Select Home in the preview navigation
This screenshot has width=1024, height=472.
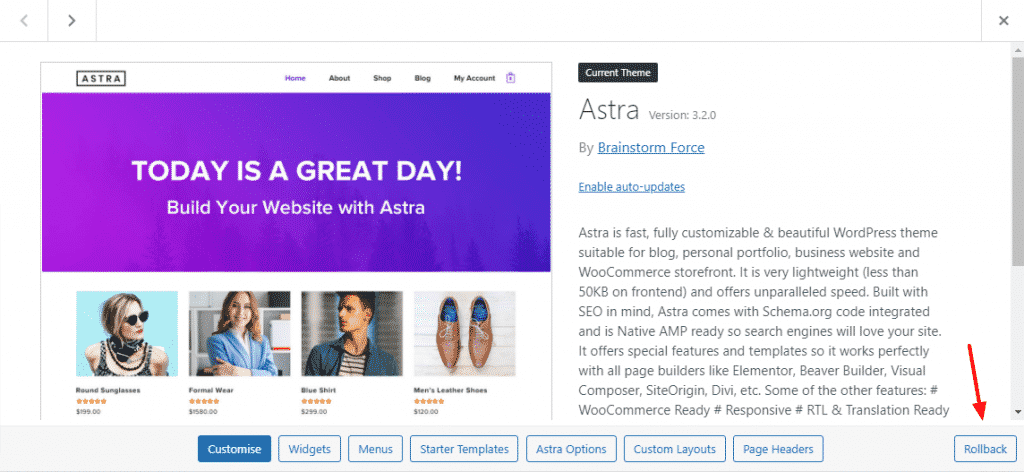click(295, 78)
